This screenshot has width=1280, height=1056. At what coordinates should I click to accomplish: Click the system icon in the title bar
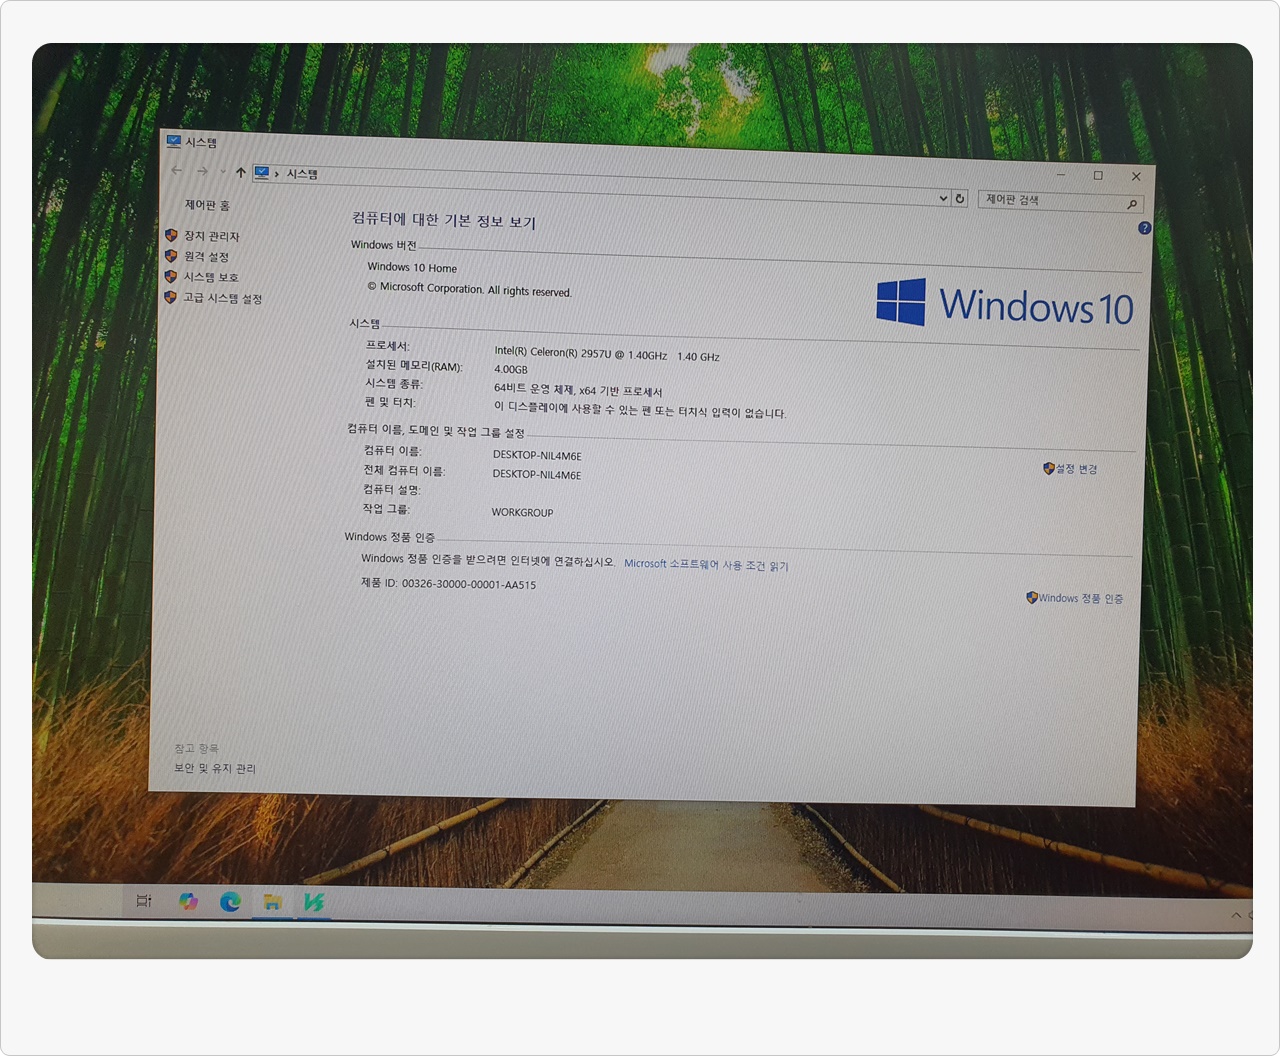tap(174, 141)
